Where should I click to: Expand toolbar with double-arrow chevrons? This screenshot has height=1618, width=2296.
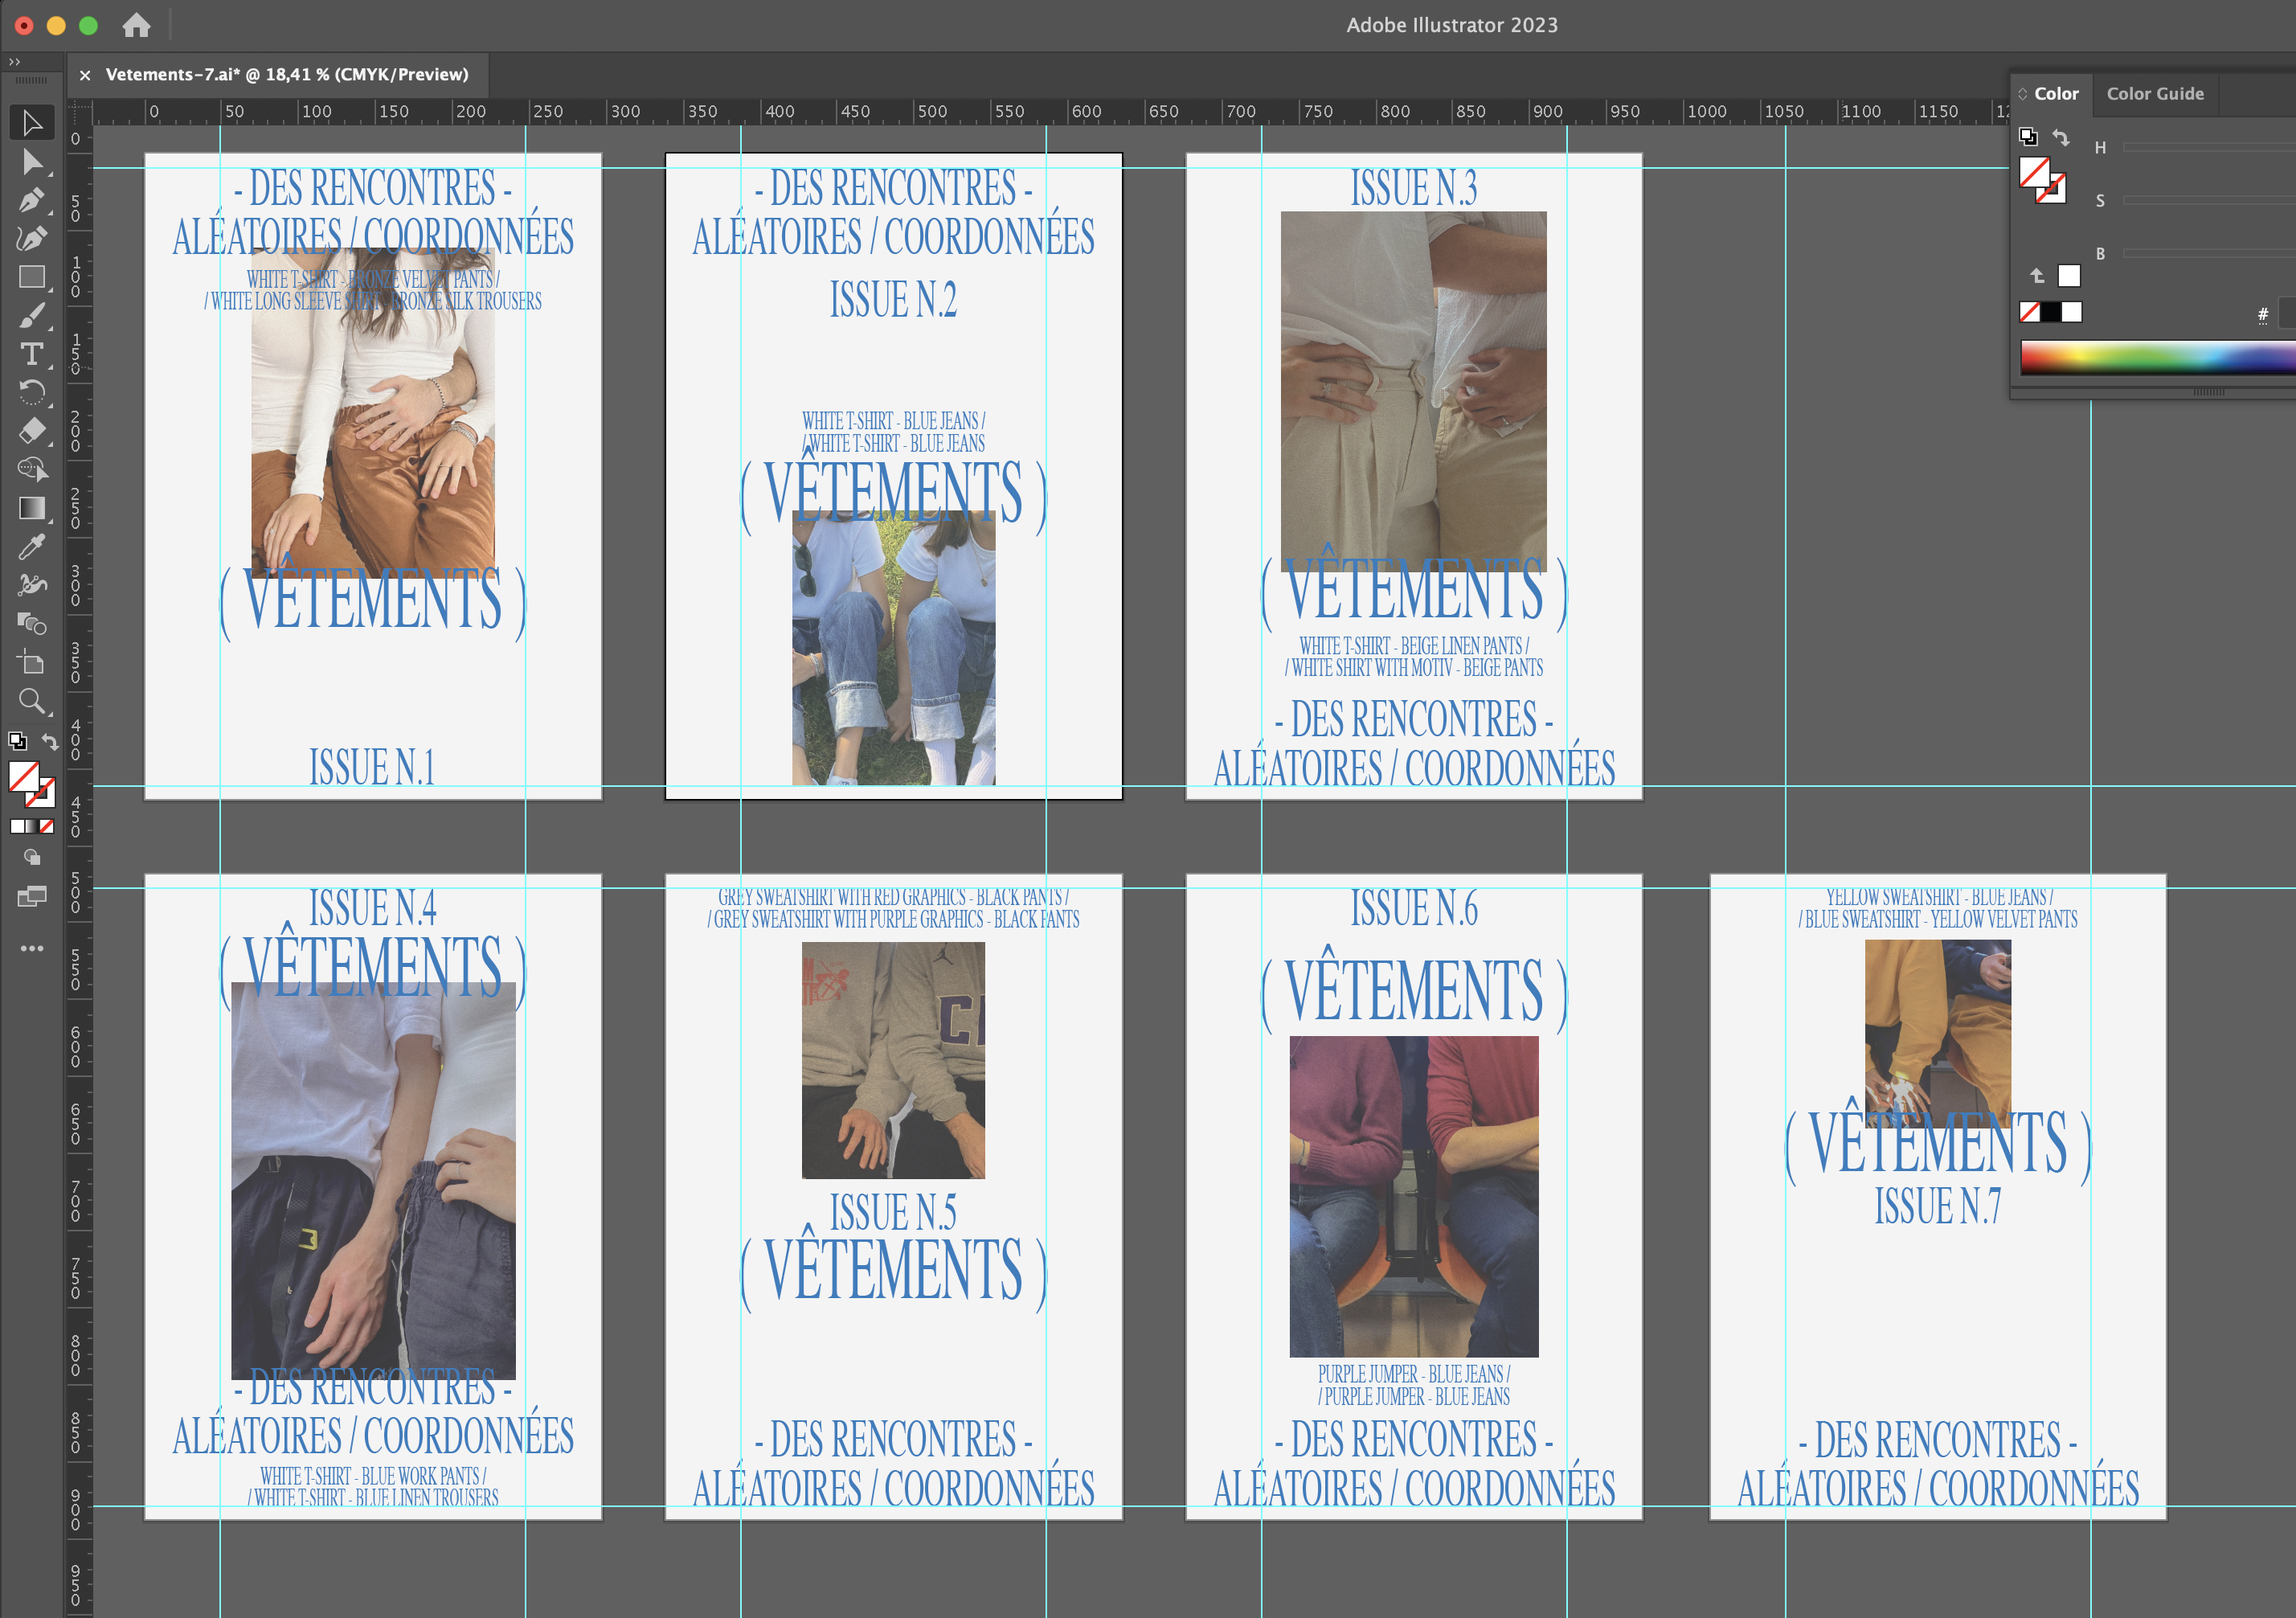(14, 62)
